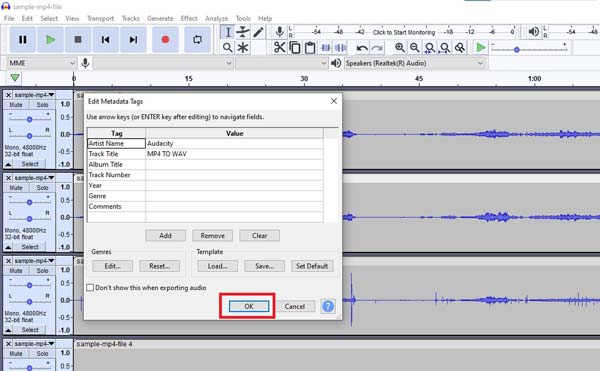Toggle Mute on the second track
This screenshot has width=600, height=371.
pyautogui.click(x=16, y=188)
